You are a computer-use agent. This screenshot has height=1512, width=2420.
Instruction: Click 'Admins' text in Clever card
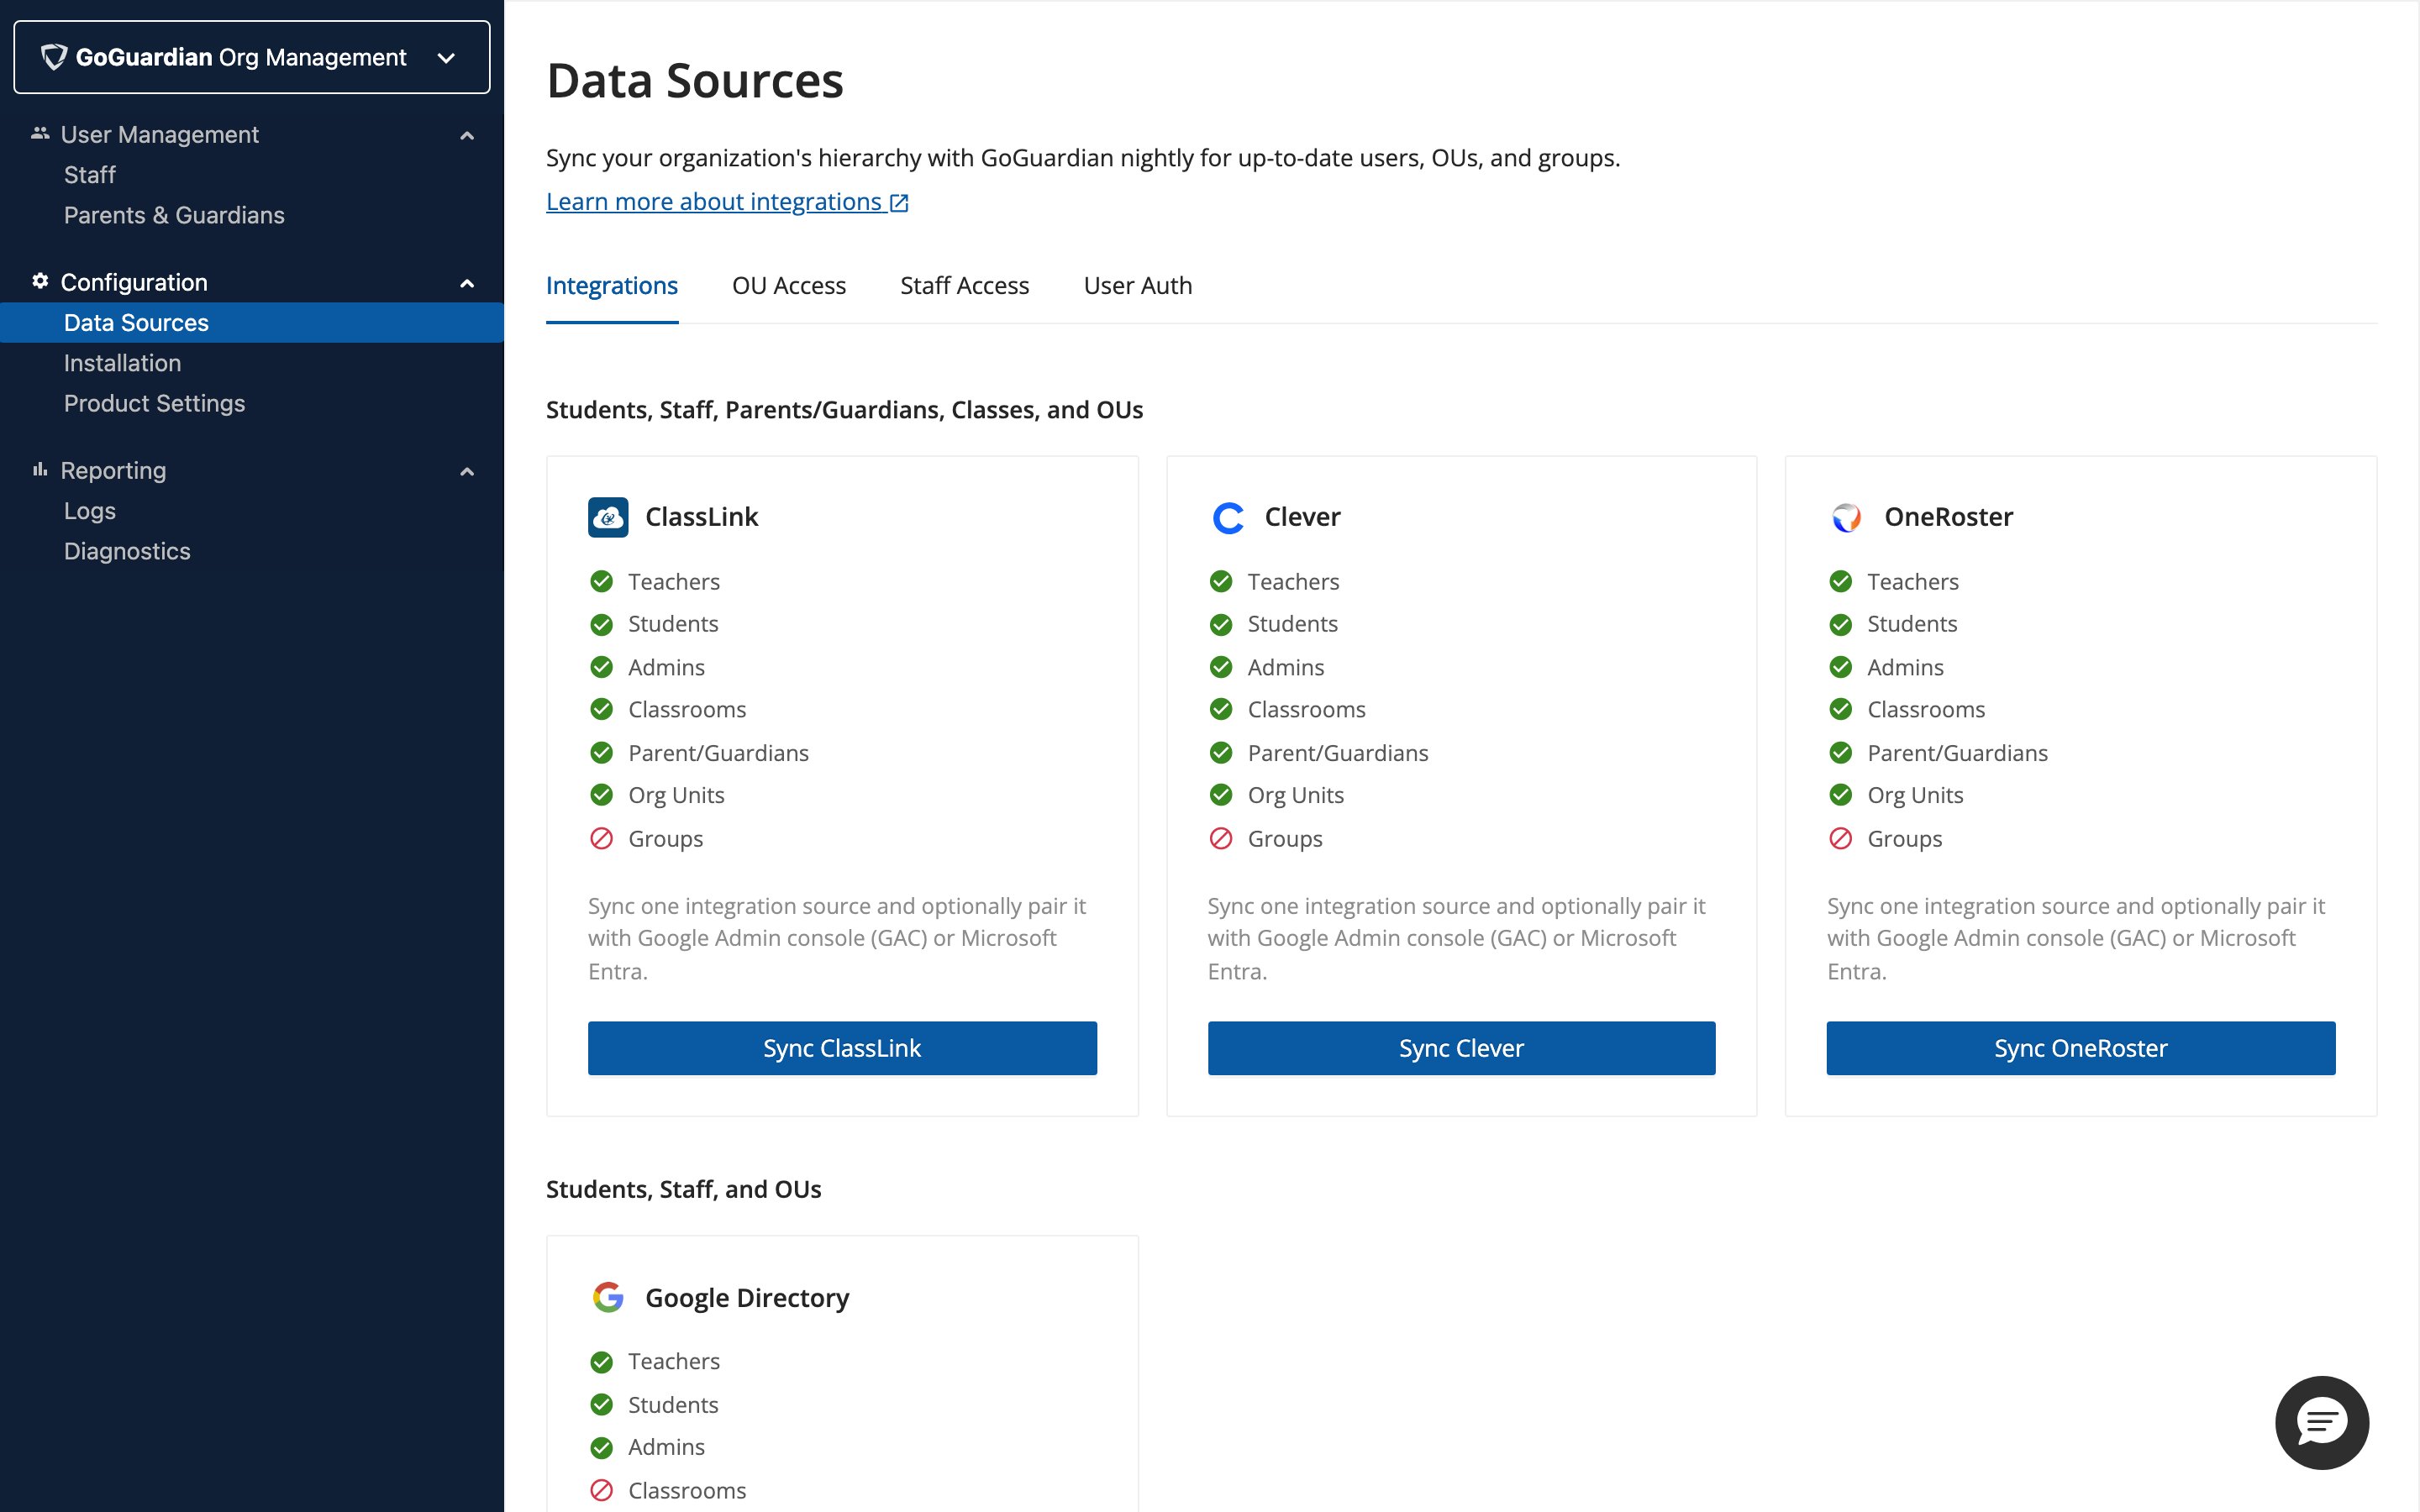(x=1286, y=667)
